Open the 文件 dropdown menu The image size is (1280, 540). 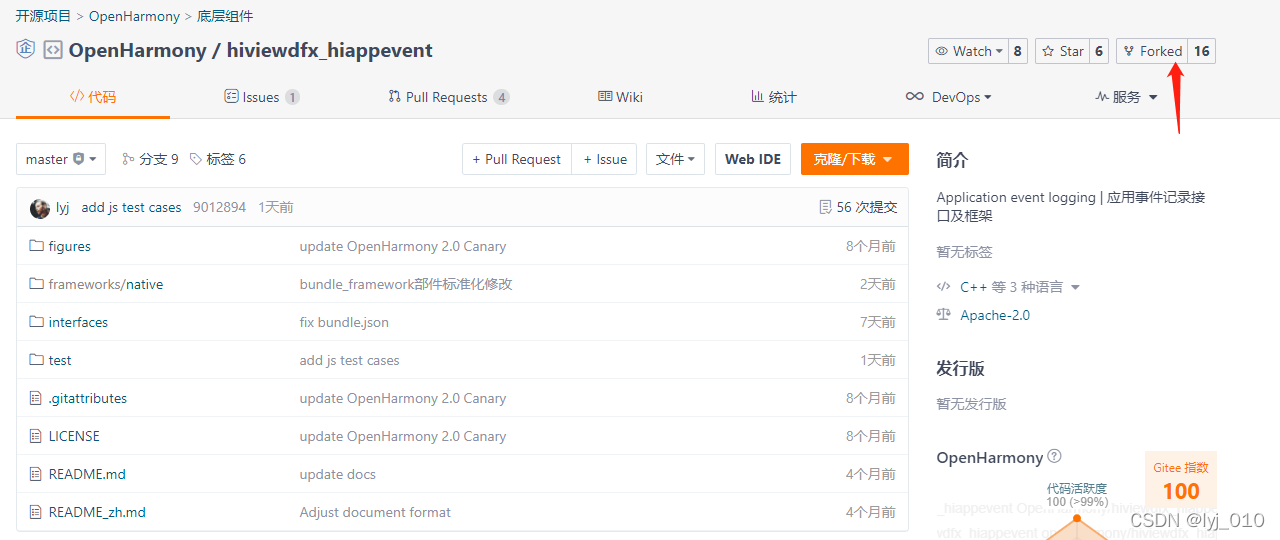point(675,159)
